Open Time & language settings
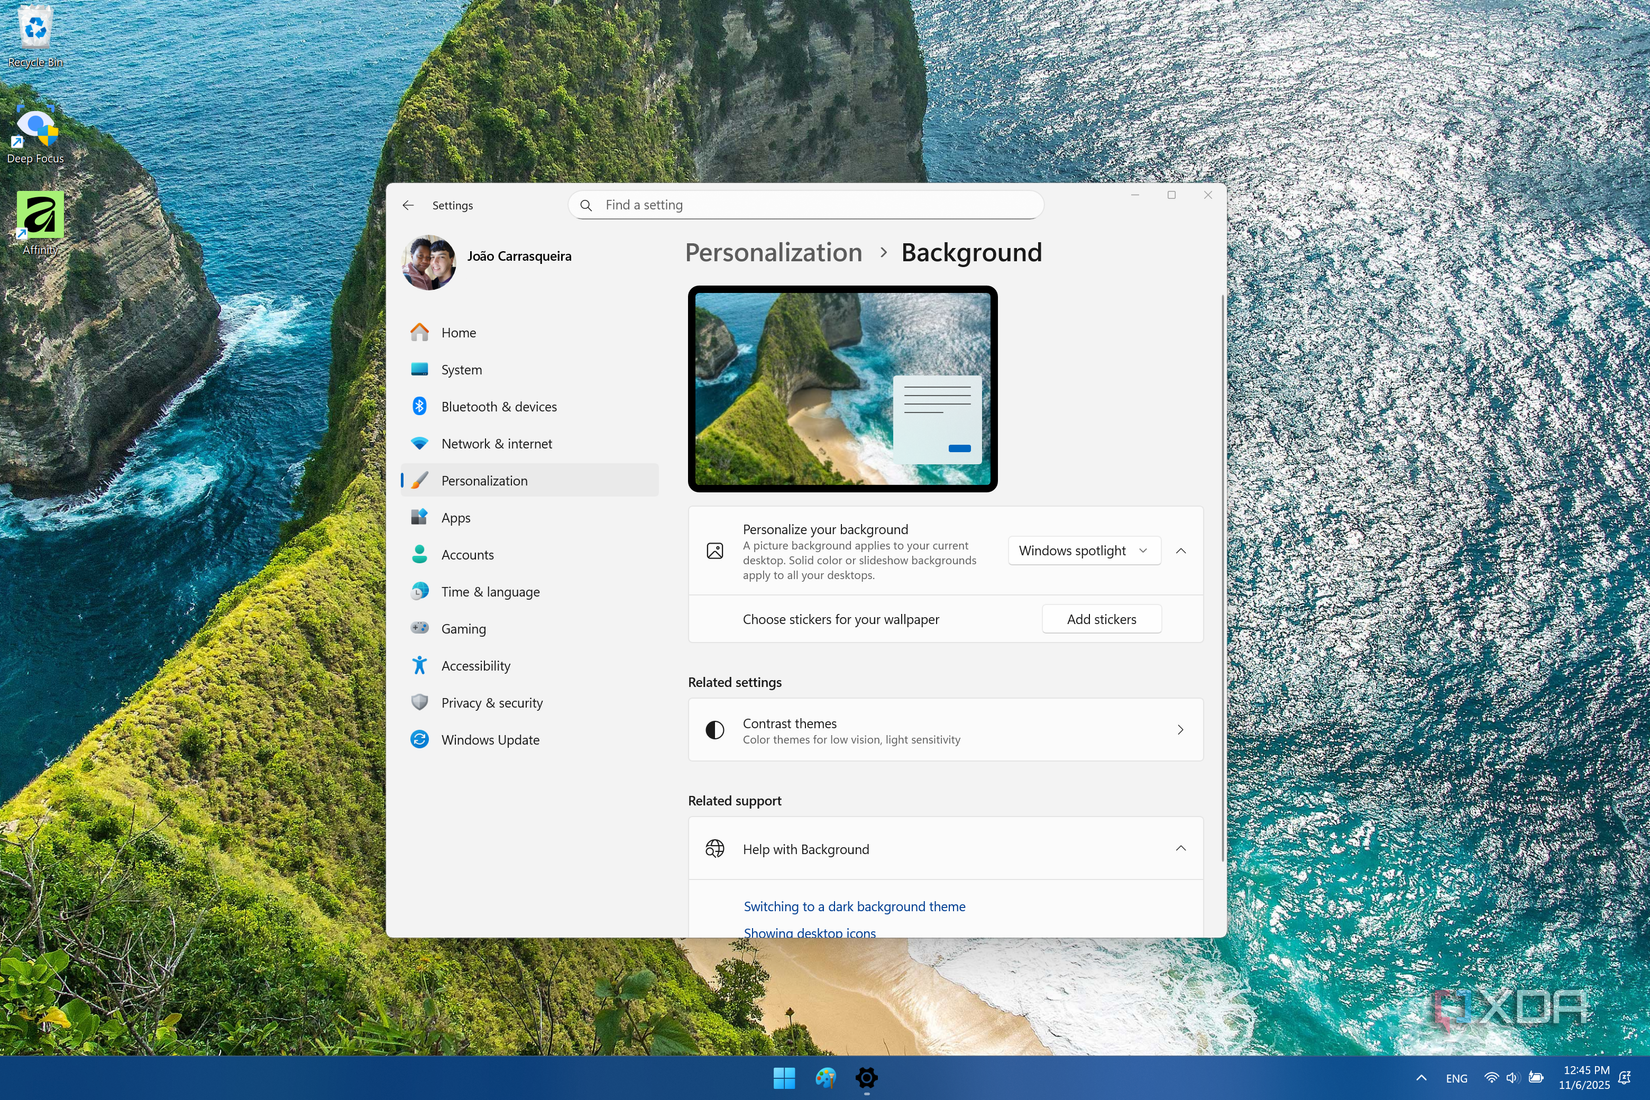This screenshot has width=1650, height=1100. coord(530,591)
